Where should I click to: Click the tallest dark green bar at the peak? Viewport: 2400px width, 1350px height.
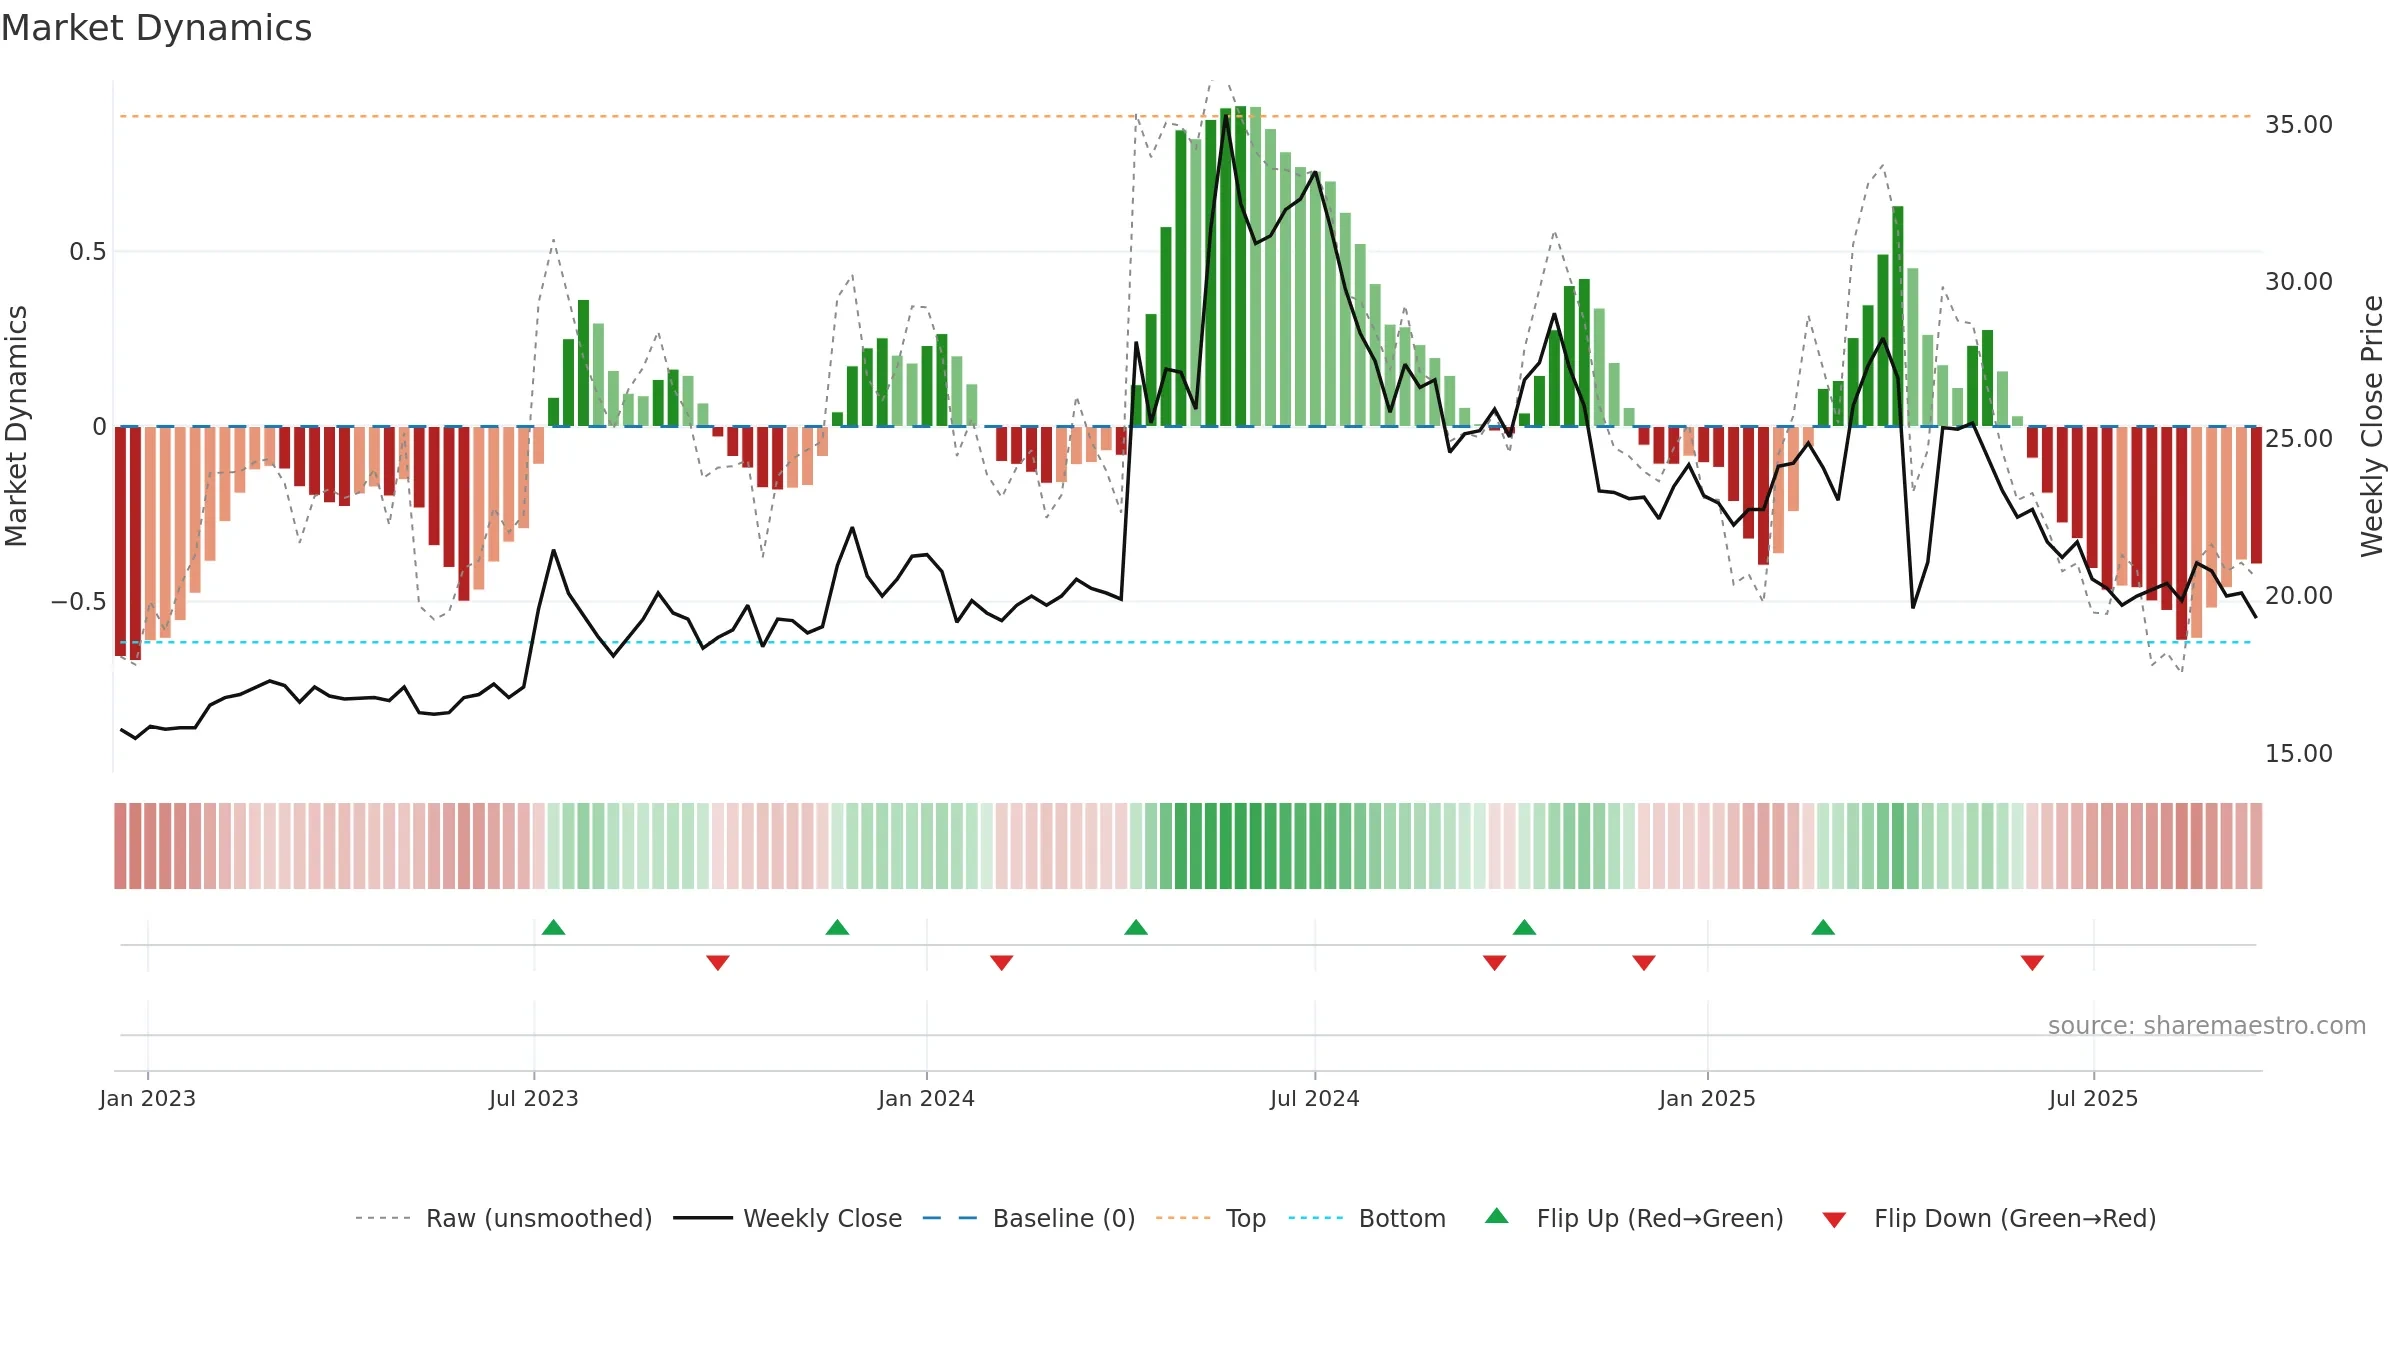pyautogui.click(x=1241, y=266)
